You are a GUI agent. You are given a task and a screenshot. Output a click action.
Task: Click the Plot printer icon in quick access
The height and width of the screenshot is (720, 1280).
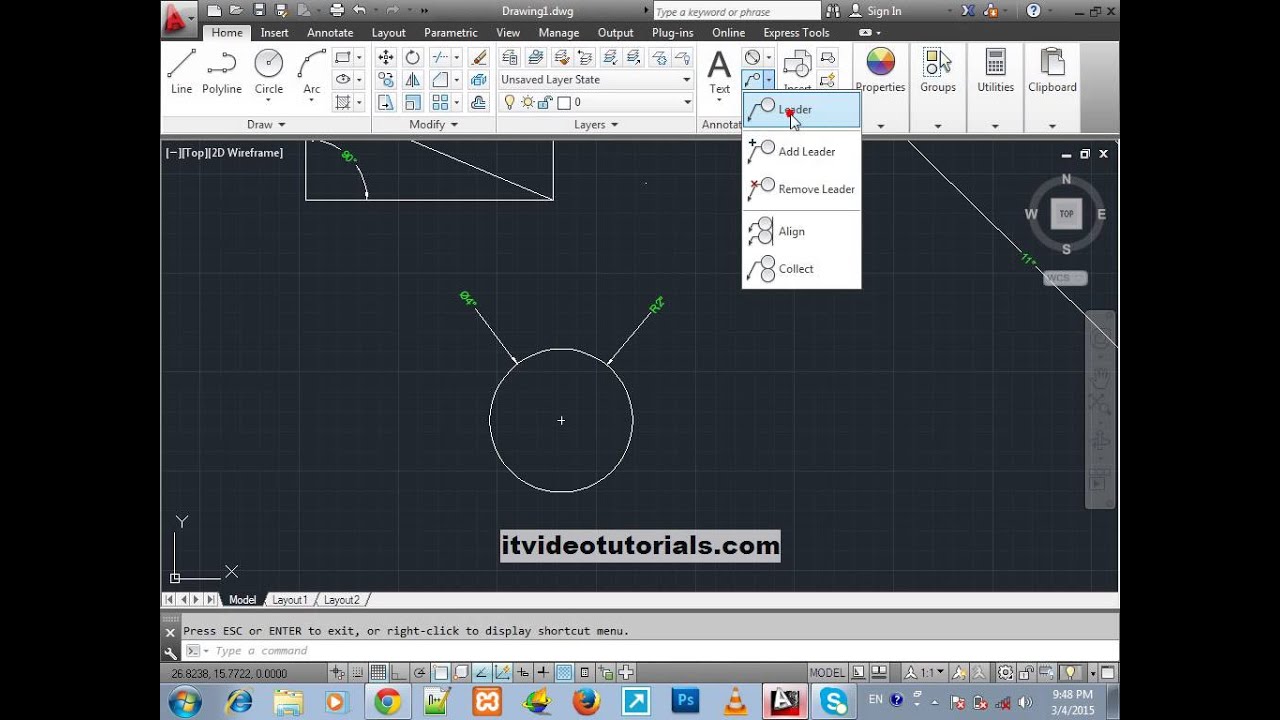point(337,11)
